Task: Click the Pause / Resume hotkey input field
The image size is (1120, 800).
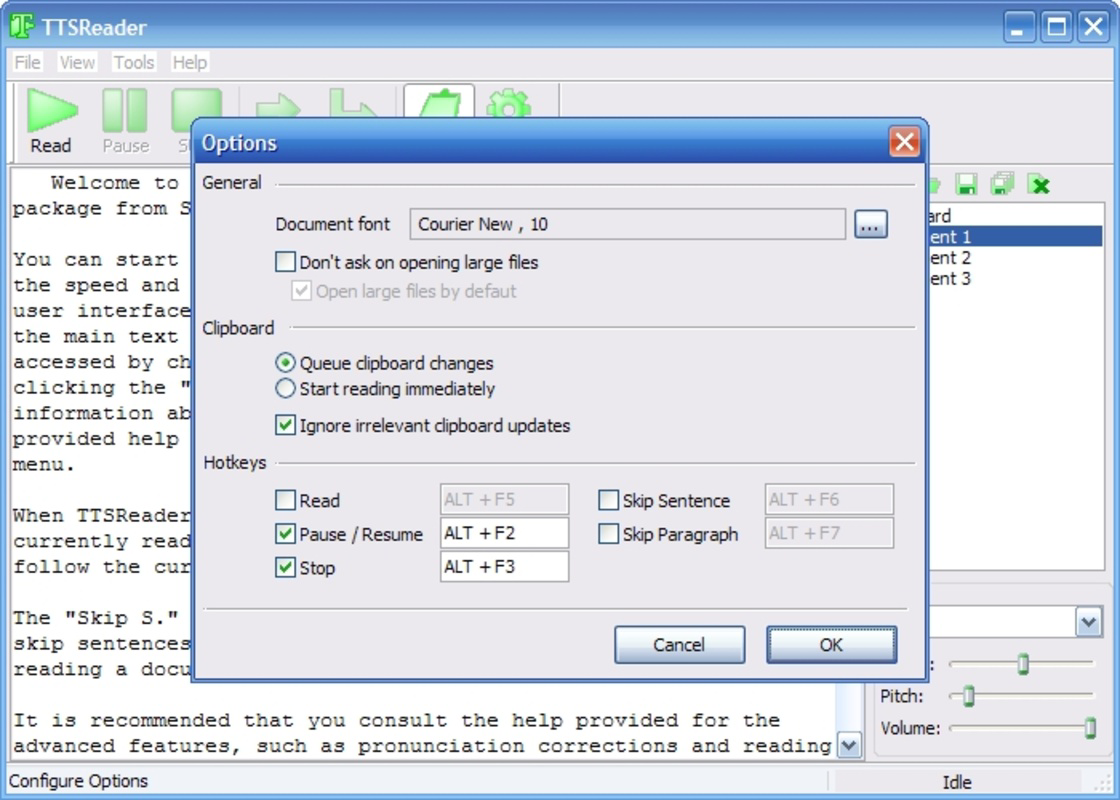Action: (503, 533)
